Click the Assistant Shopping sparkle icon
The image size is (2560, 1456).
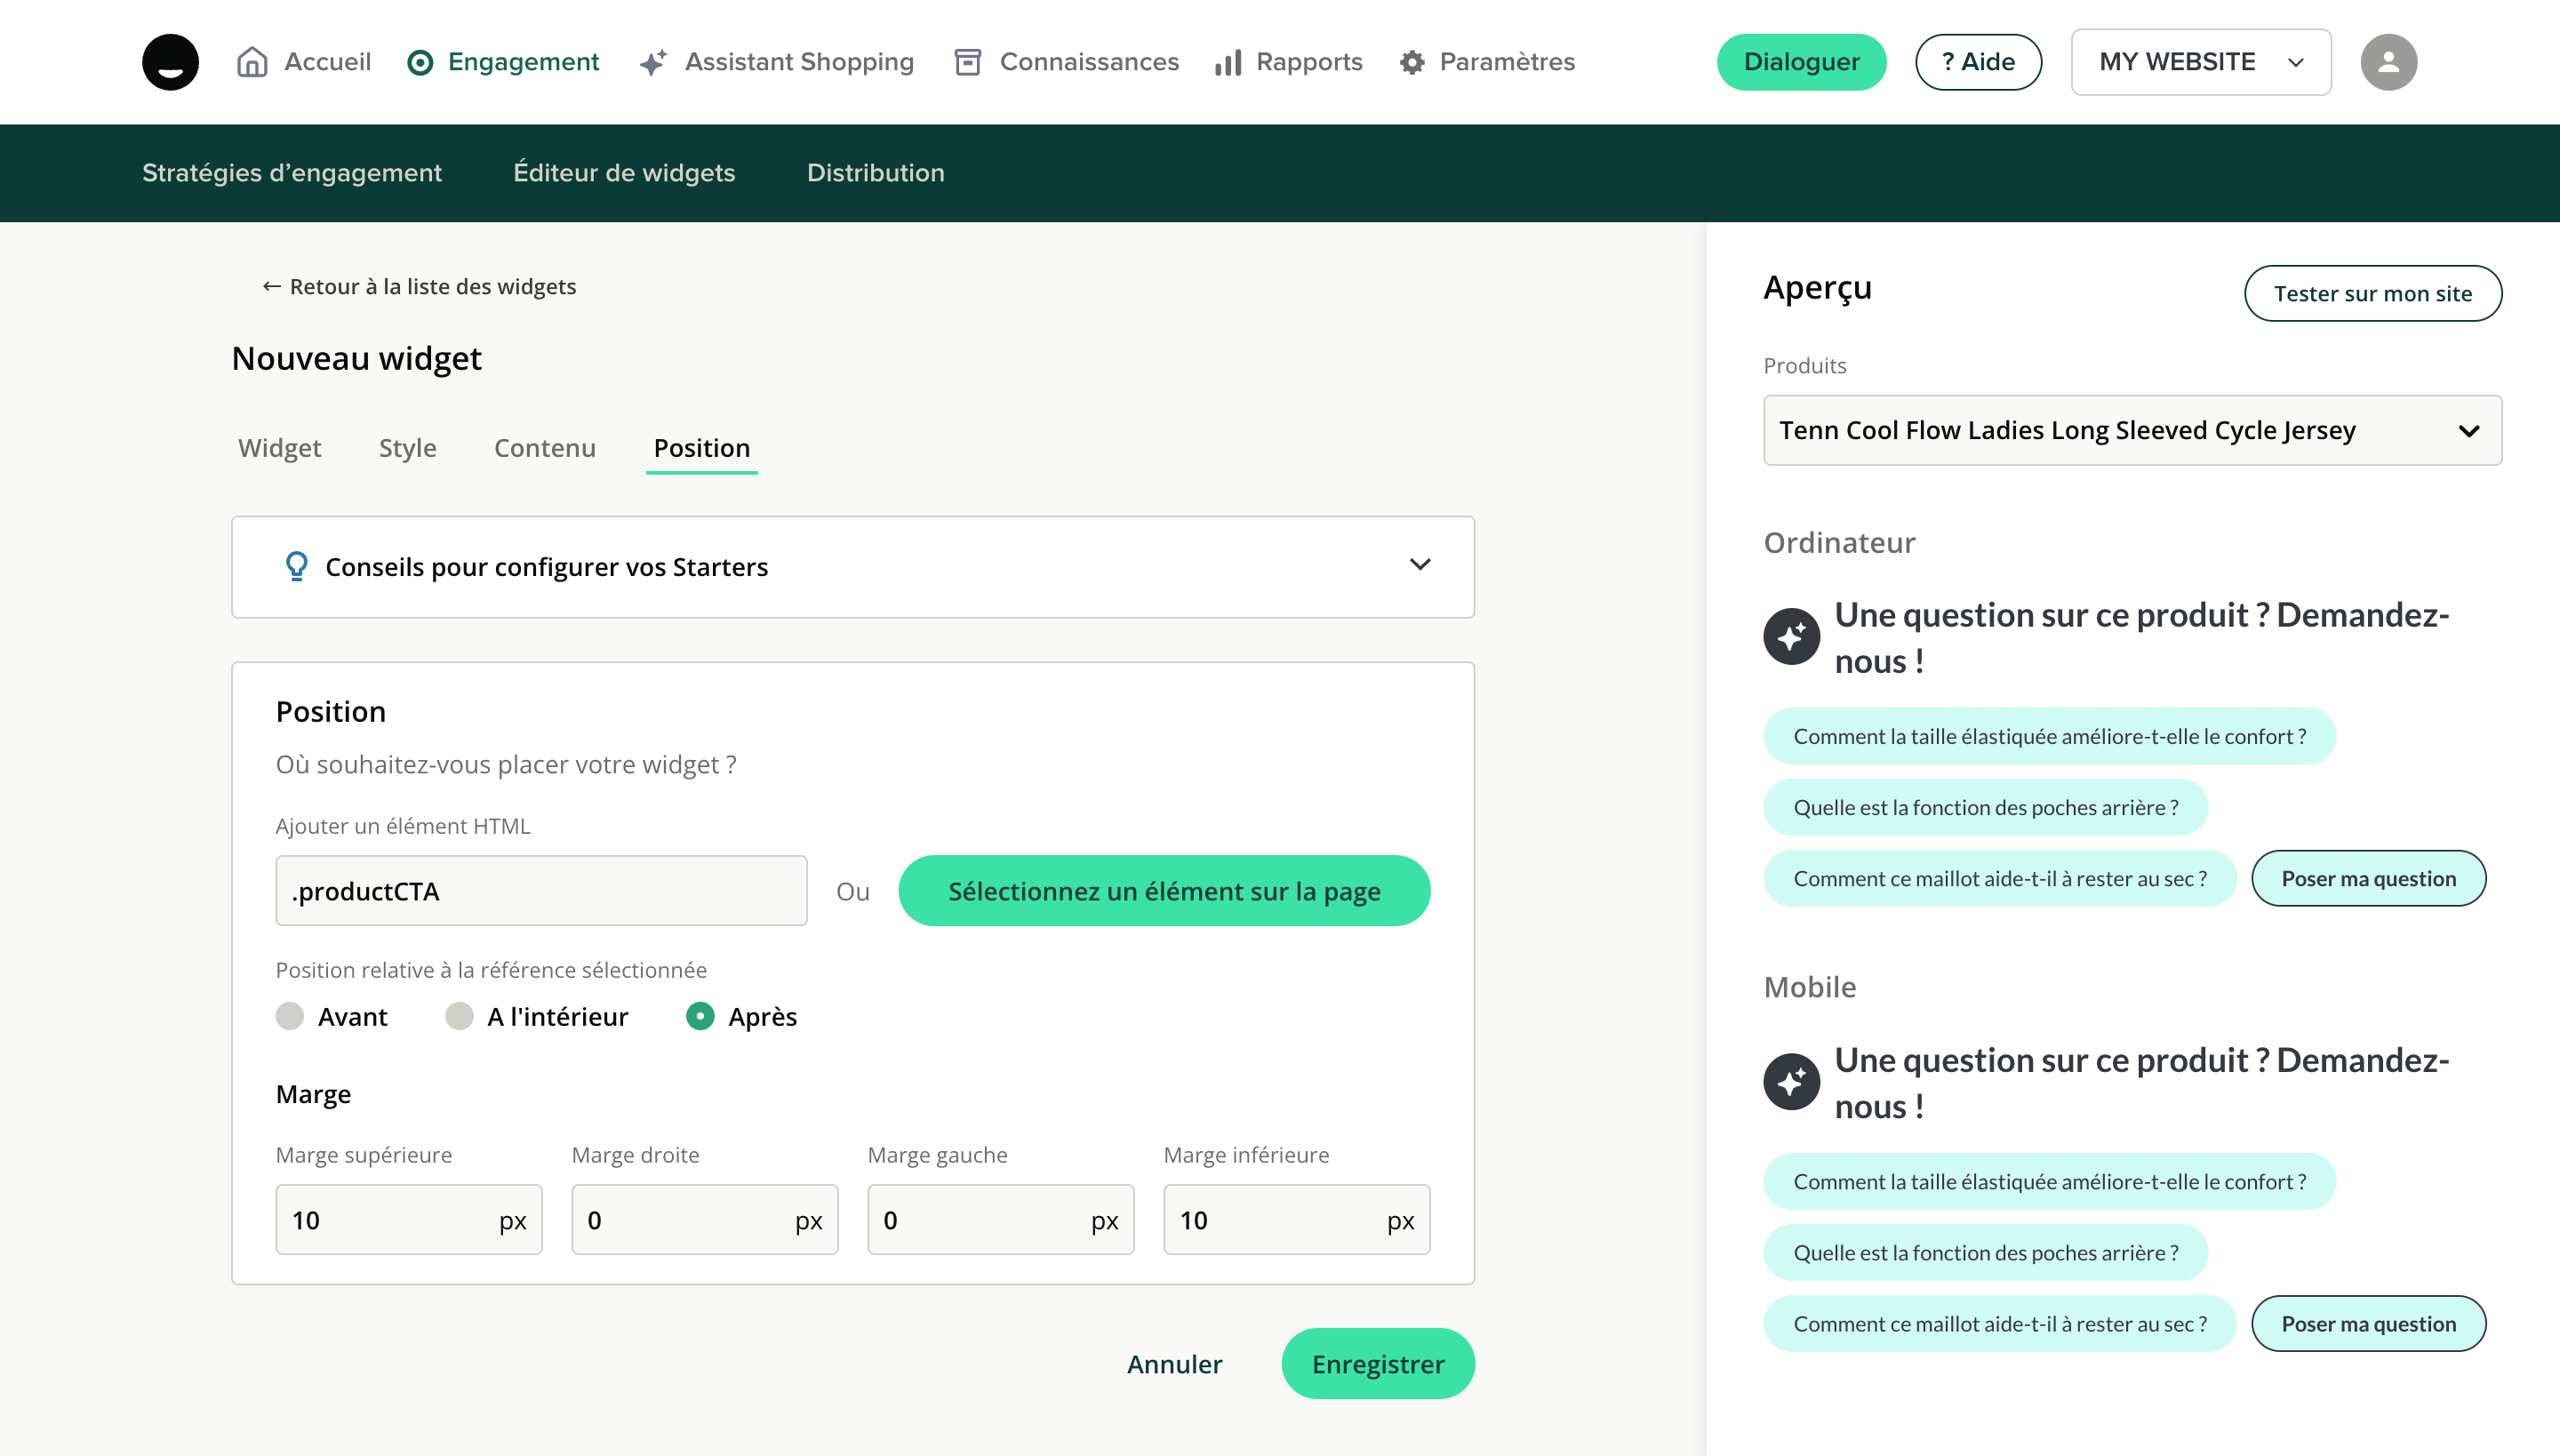coord(653,62)
